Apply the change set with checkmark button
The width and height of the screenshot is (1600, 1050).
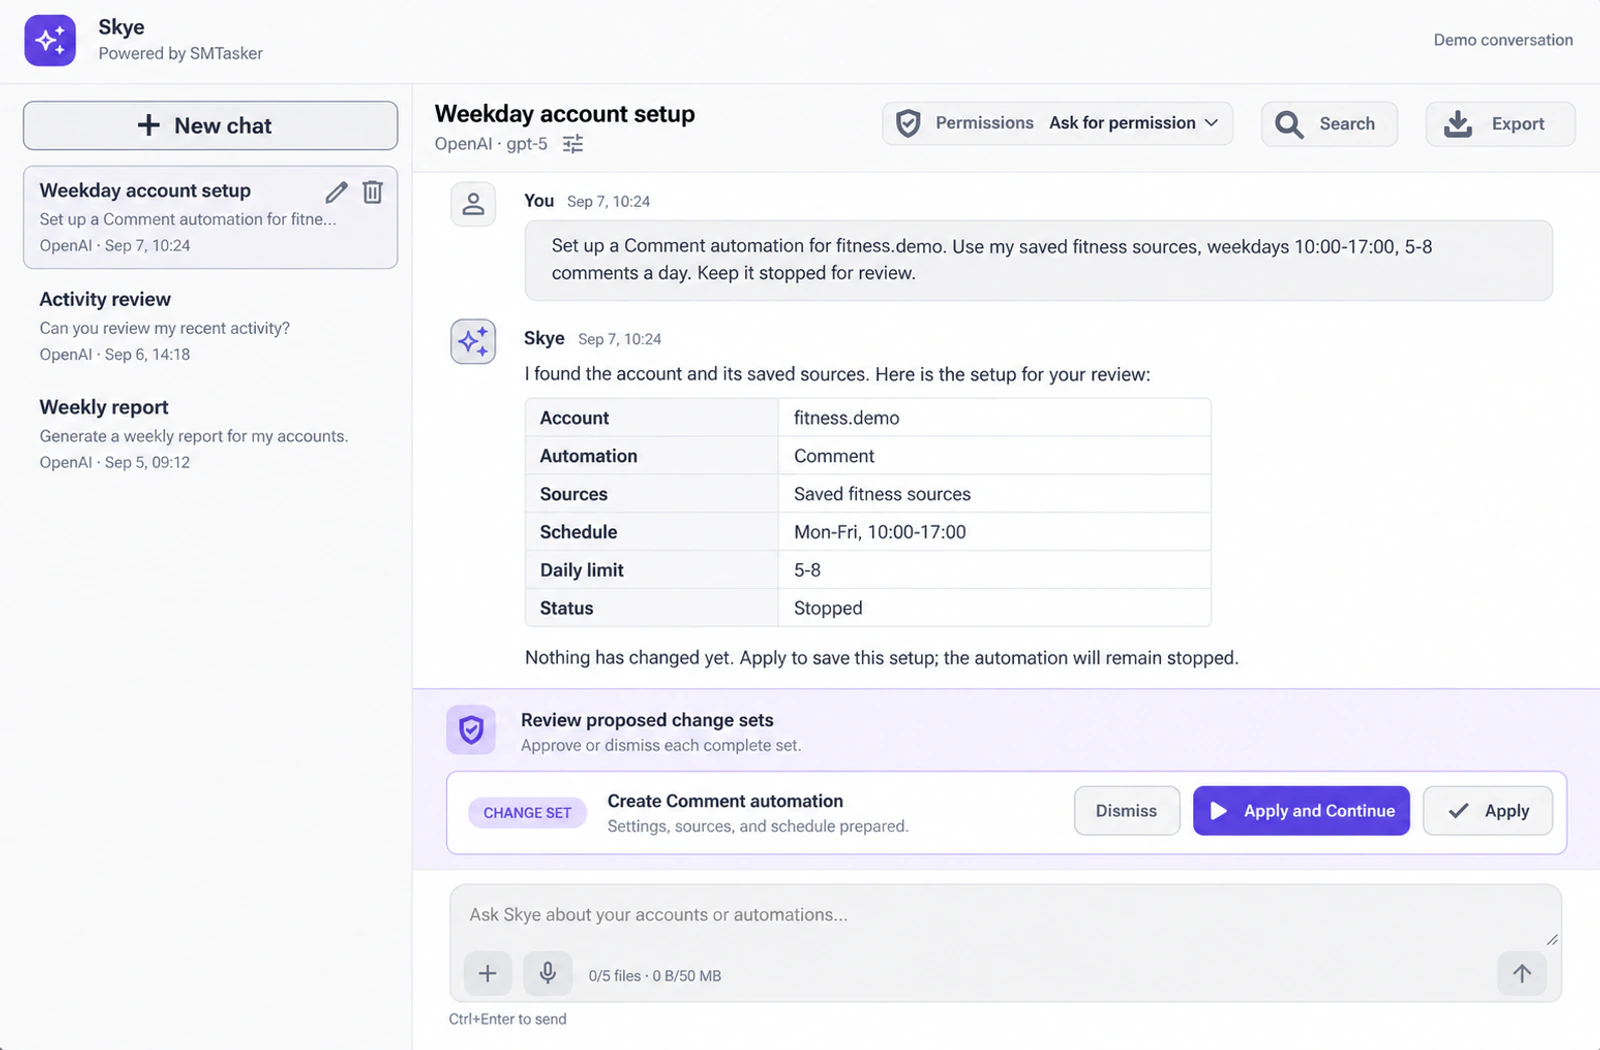tap(1488, 811)
